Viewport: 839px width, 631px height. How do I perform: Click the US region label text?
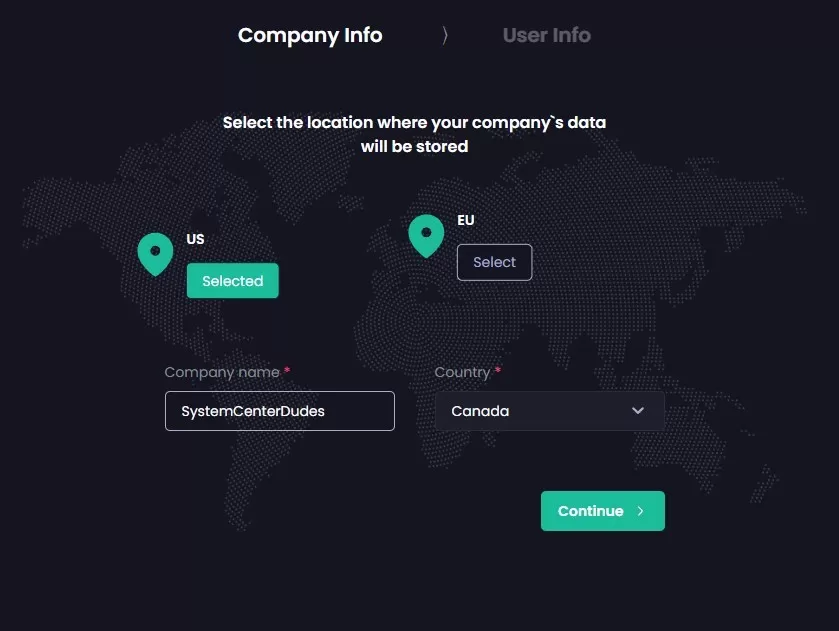(195, 239)
